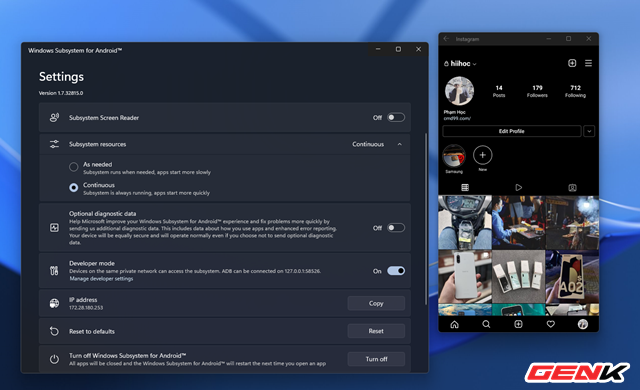
Task: Copy the IP address with Copy button
Action: pos(376,304)
